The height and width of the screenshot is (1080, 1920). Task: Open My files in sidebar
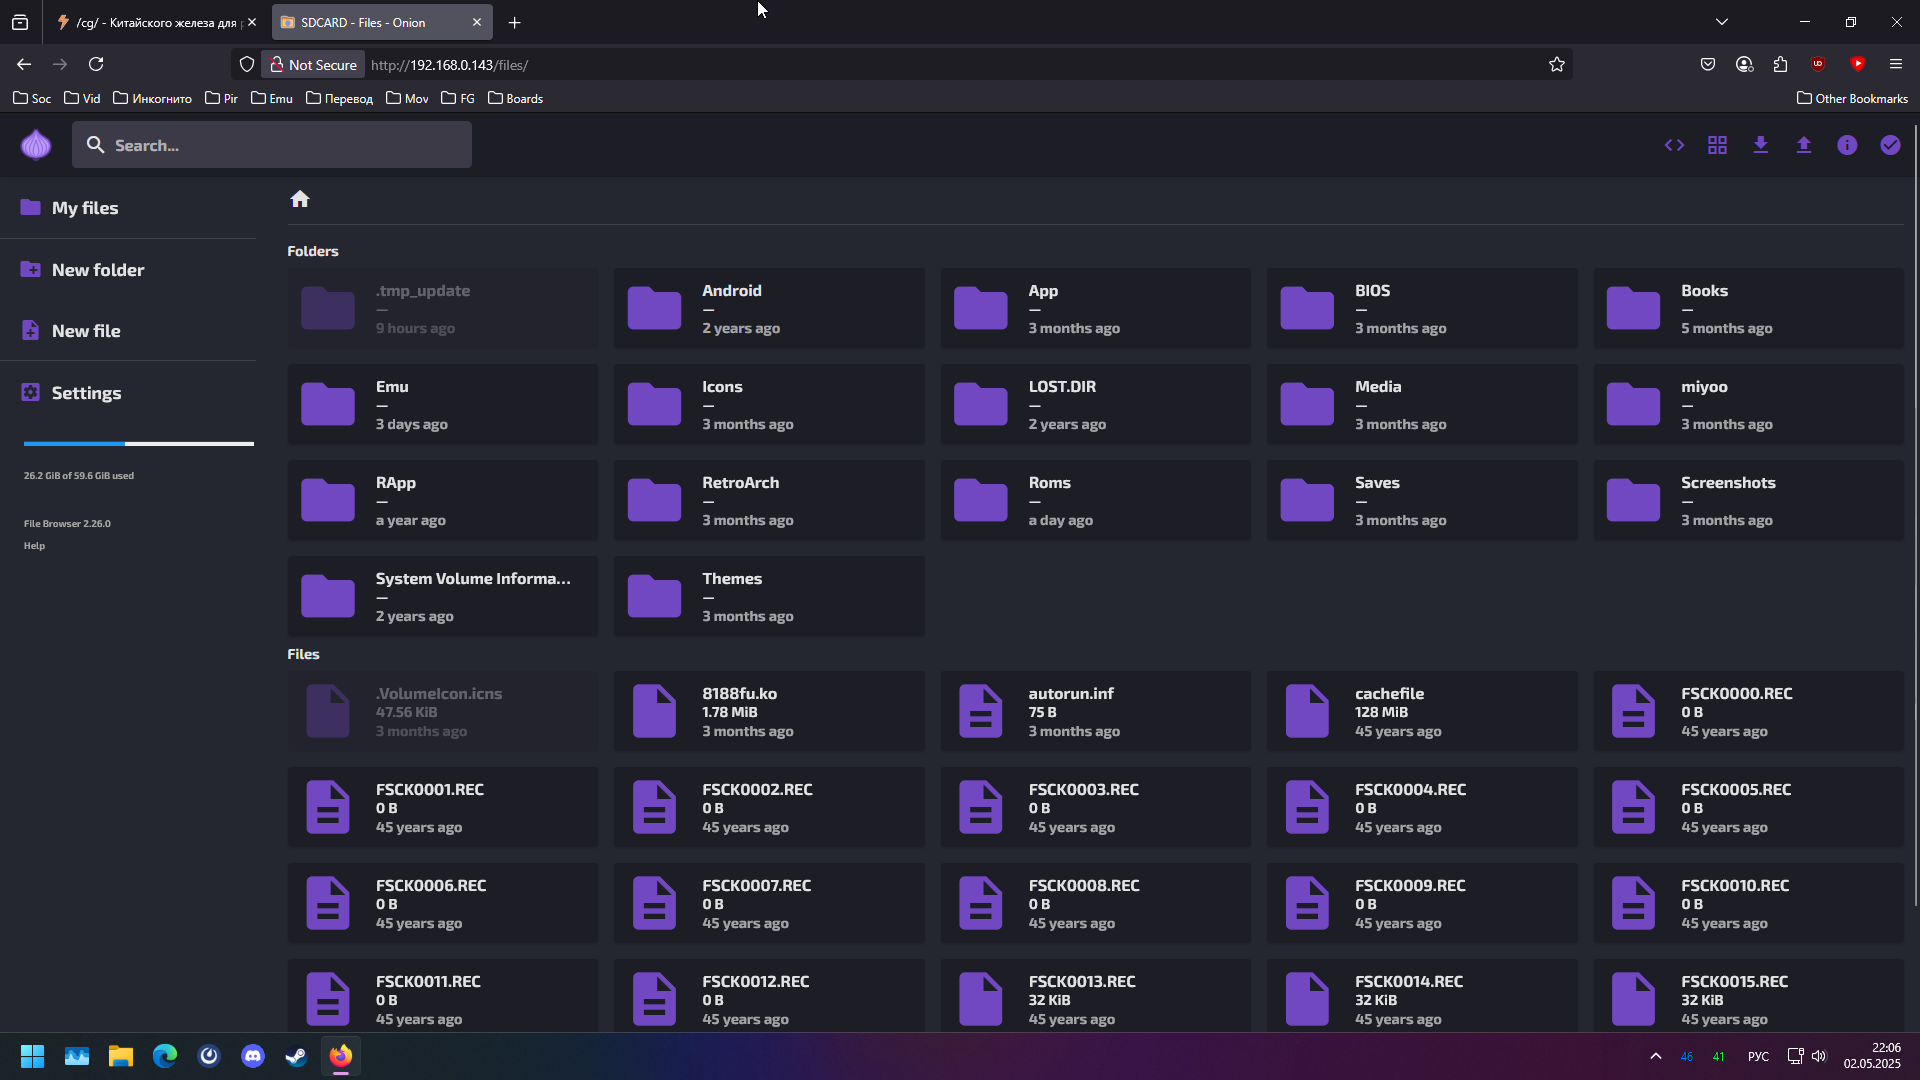click(85, 208)
